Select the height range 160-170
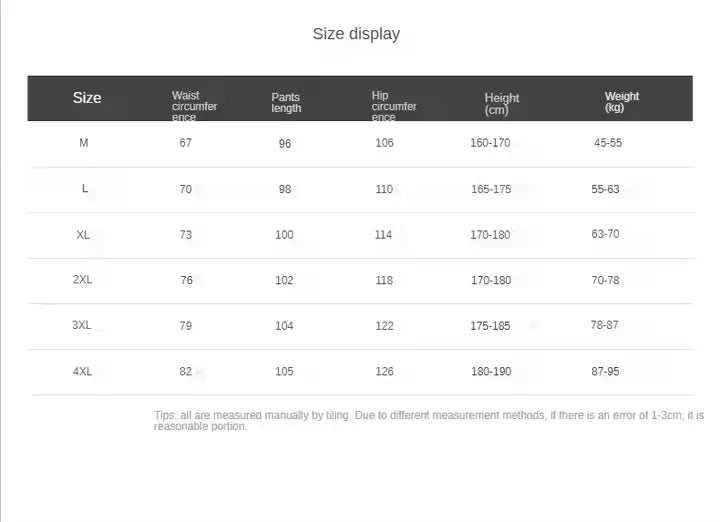 pos(490,143)
